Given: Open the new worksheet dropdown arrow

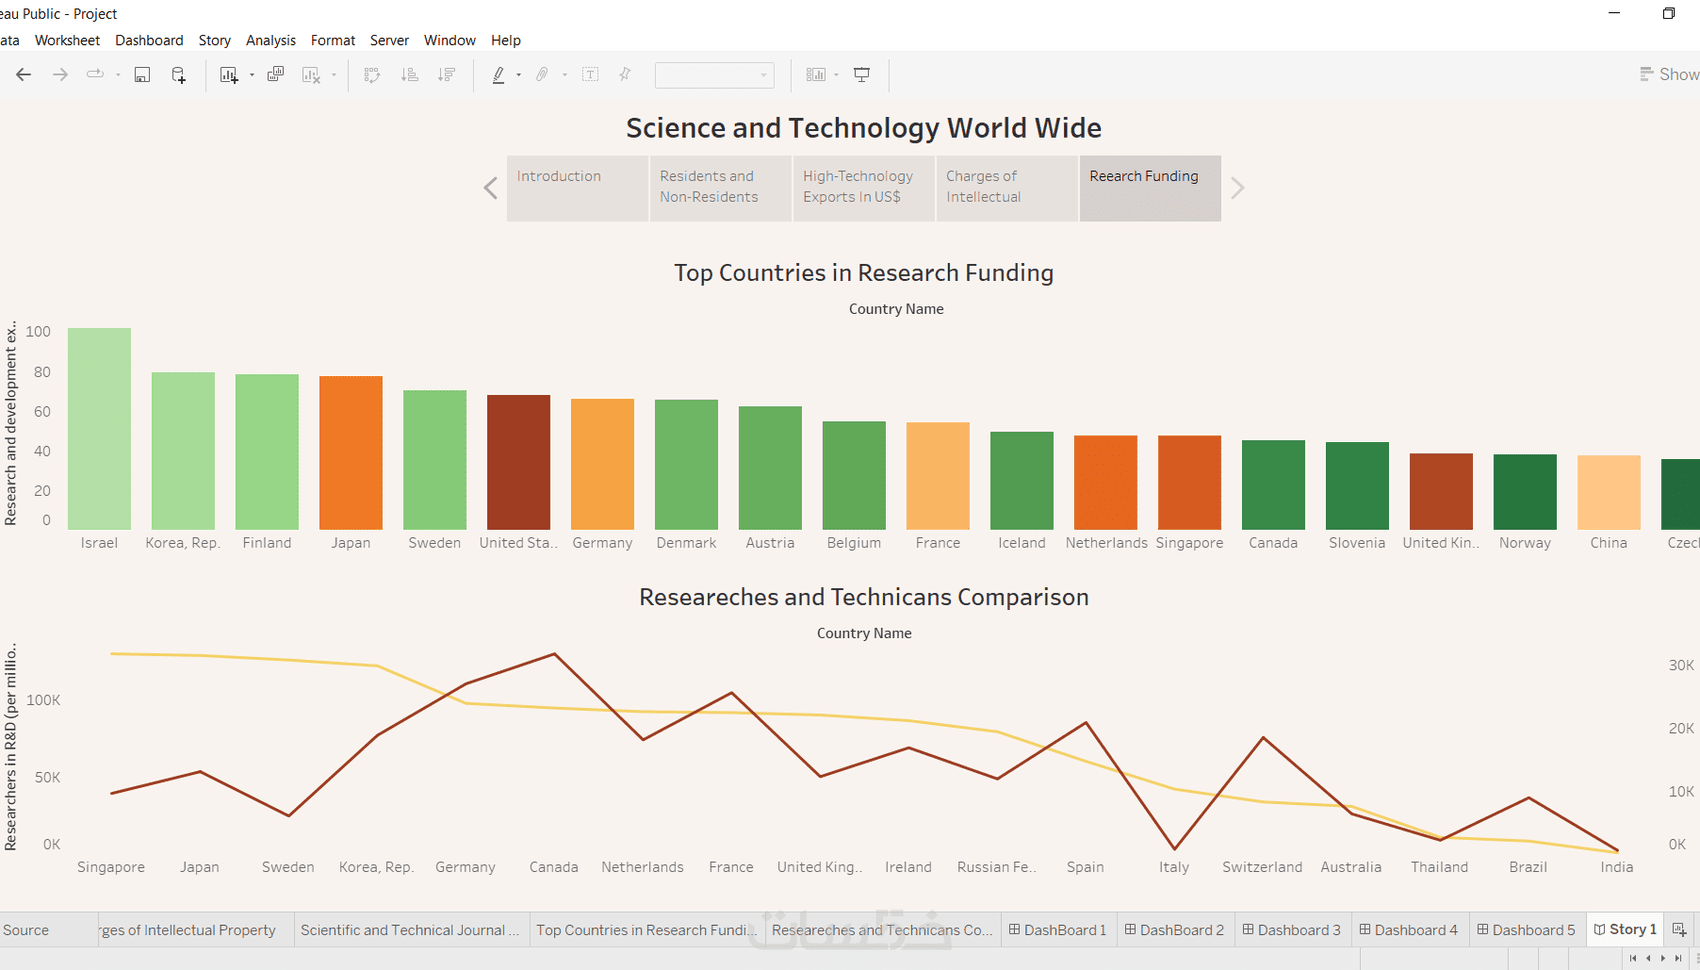Looking at the screenshot, I should click(x=252, y=74).
